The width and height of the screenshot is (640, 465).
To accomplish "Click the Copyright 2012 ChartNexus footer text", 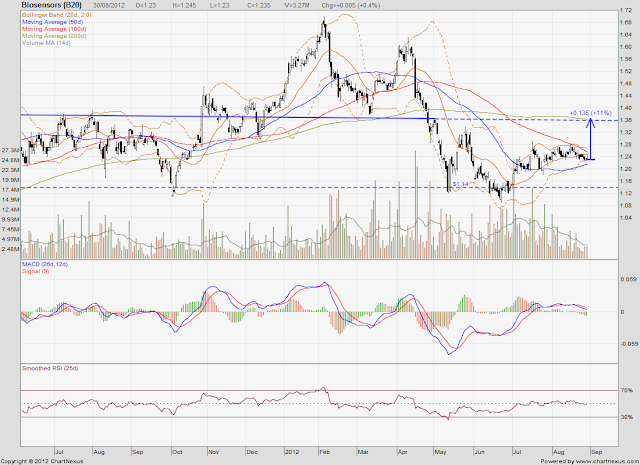I will [42, 461].
